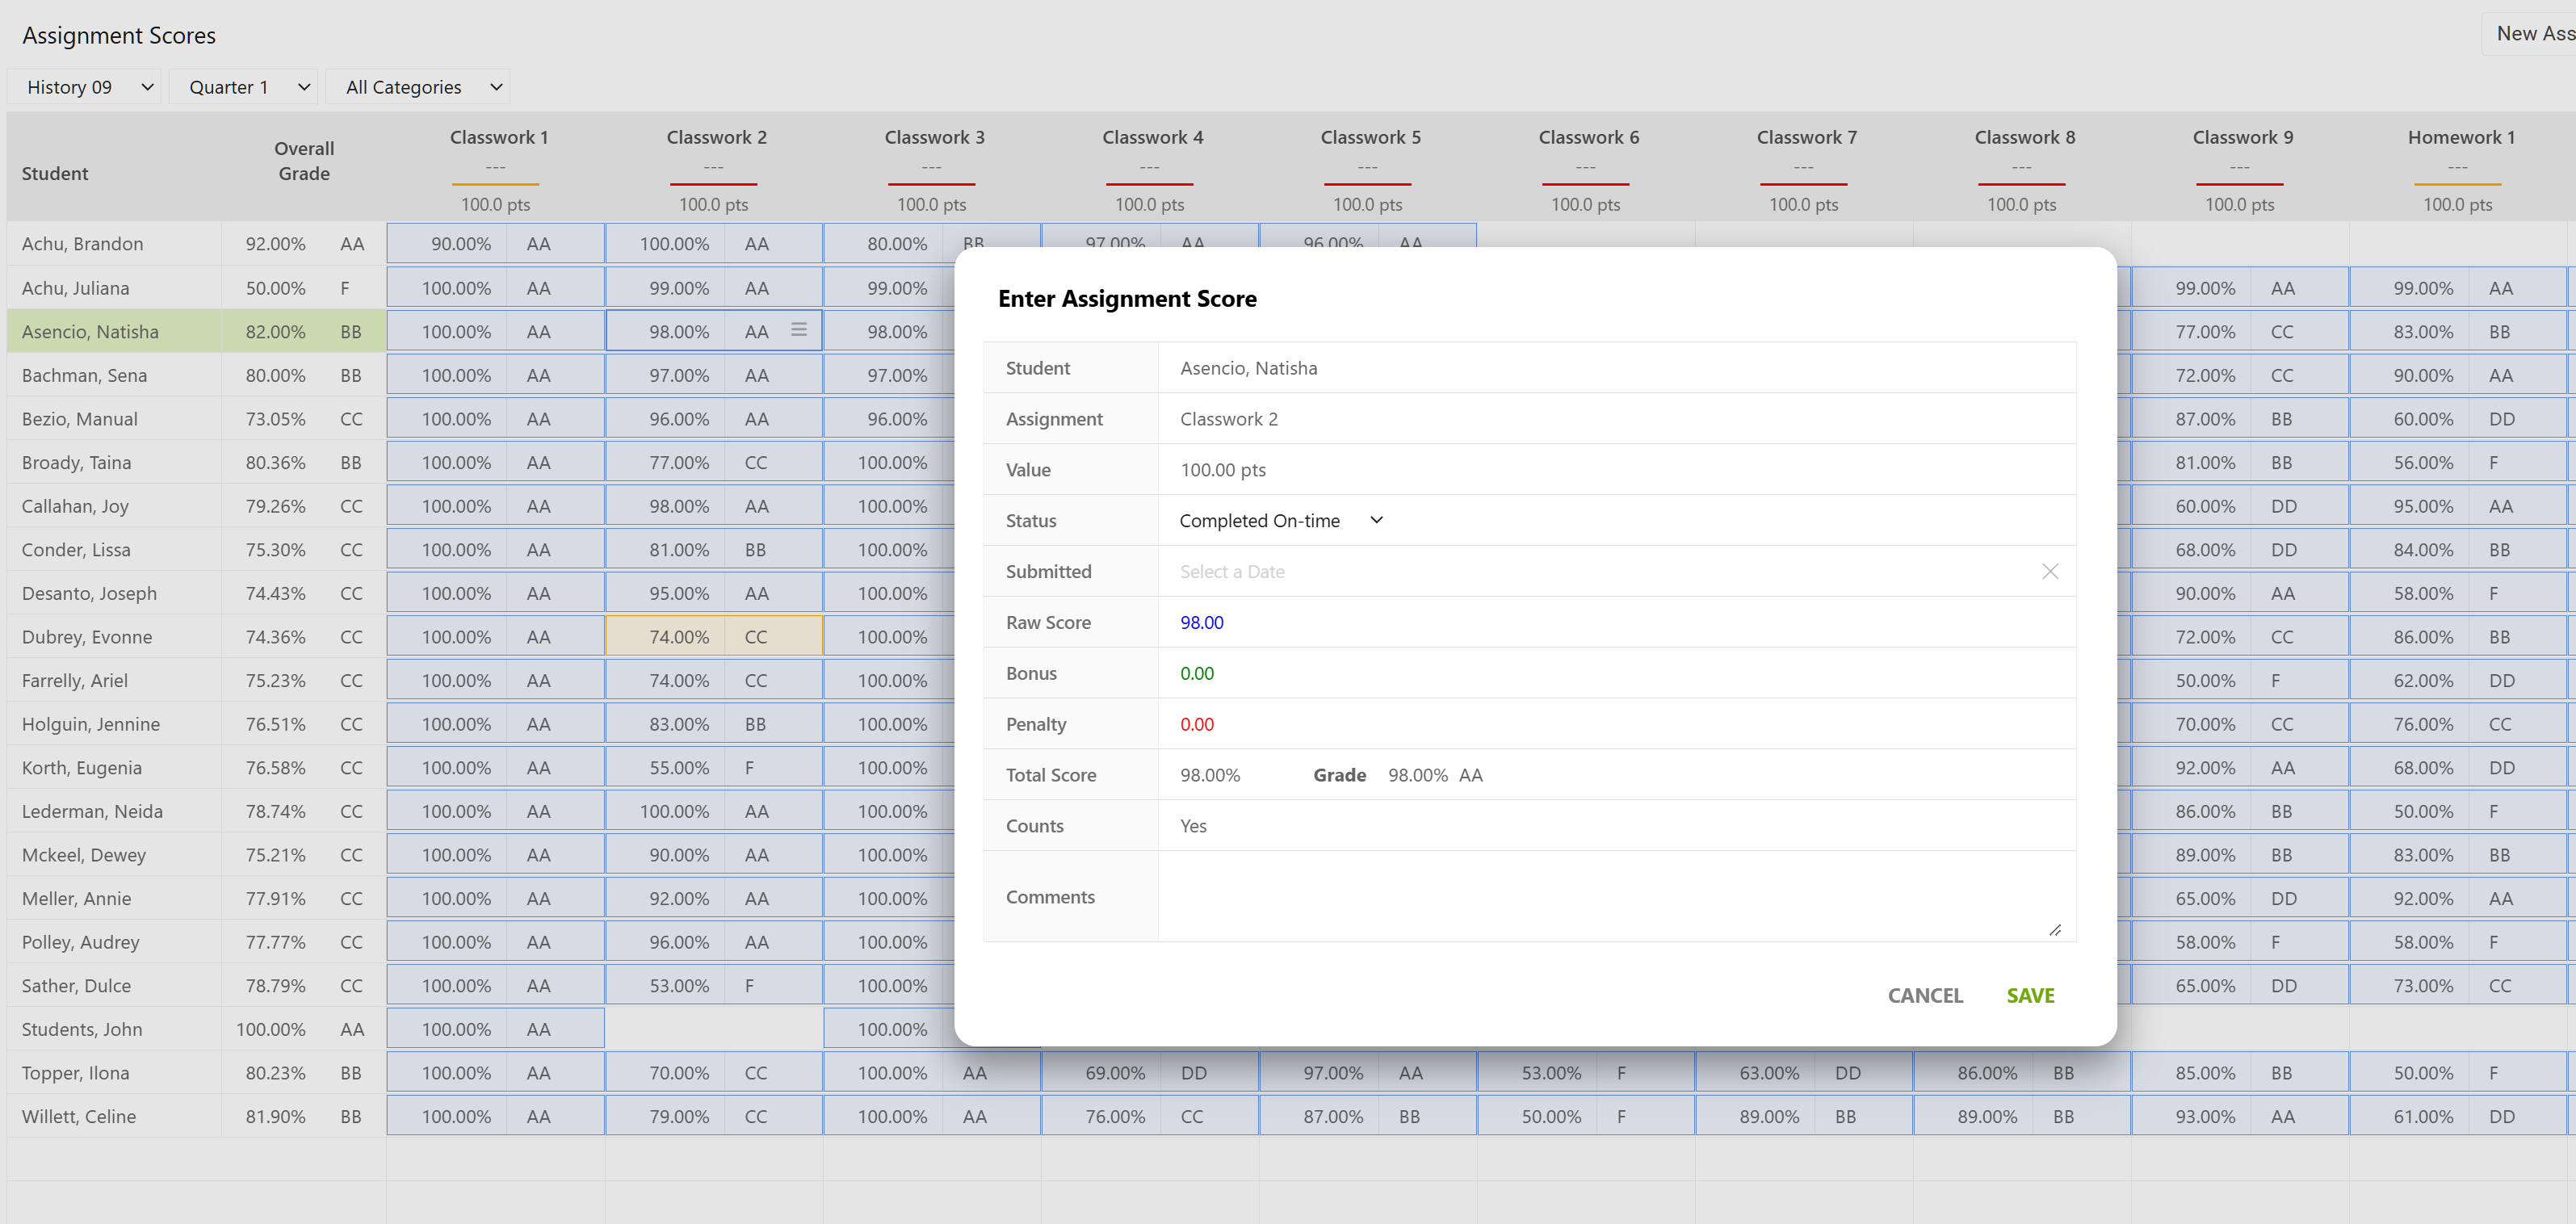Screen dimensions: 2576x1224
Task: Click the SAVE button in dialog
Action: [x=2029, y=995]
